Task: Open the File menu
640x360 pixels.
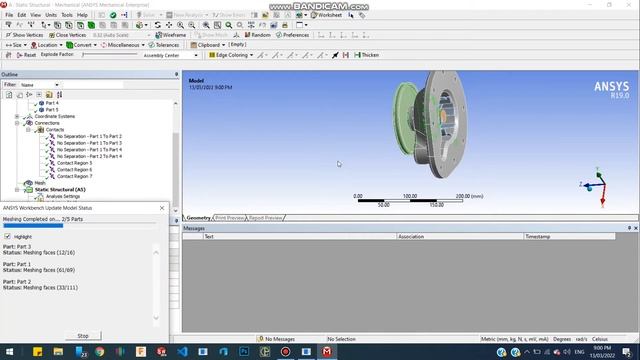Action: 9,15
